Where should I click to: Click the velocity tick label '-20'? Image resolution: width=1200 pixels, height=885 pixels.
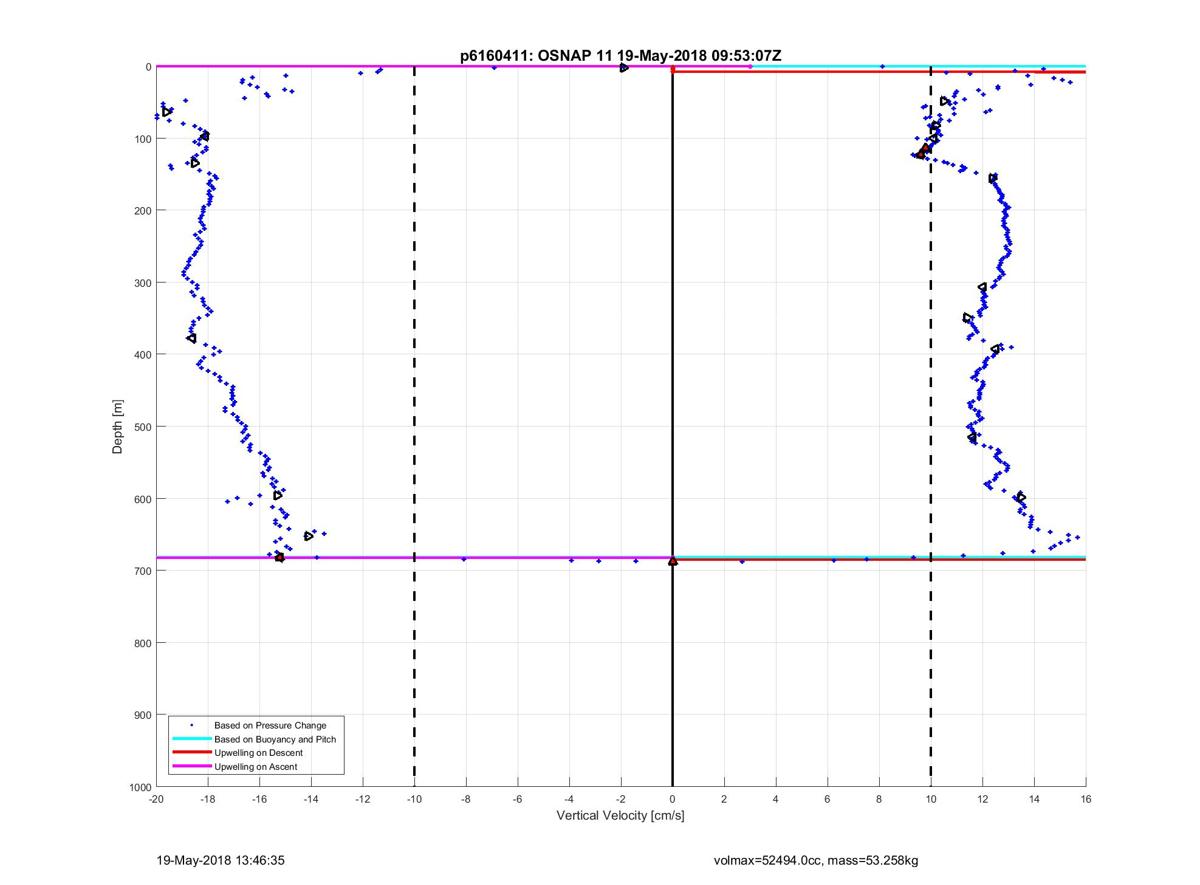pyautogui.click(x=156, y=799)
